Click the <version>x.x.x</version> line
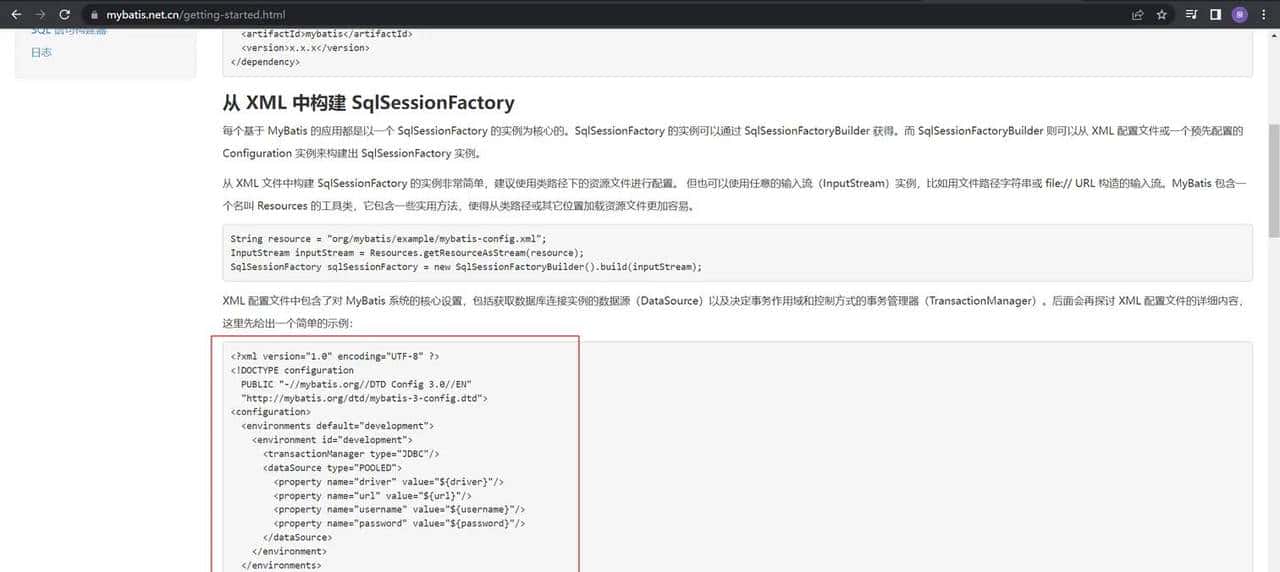 click(305, 48)
